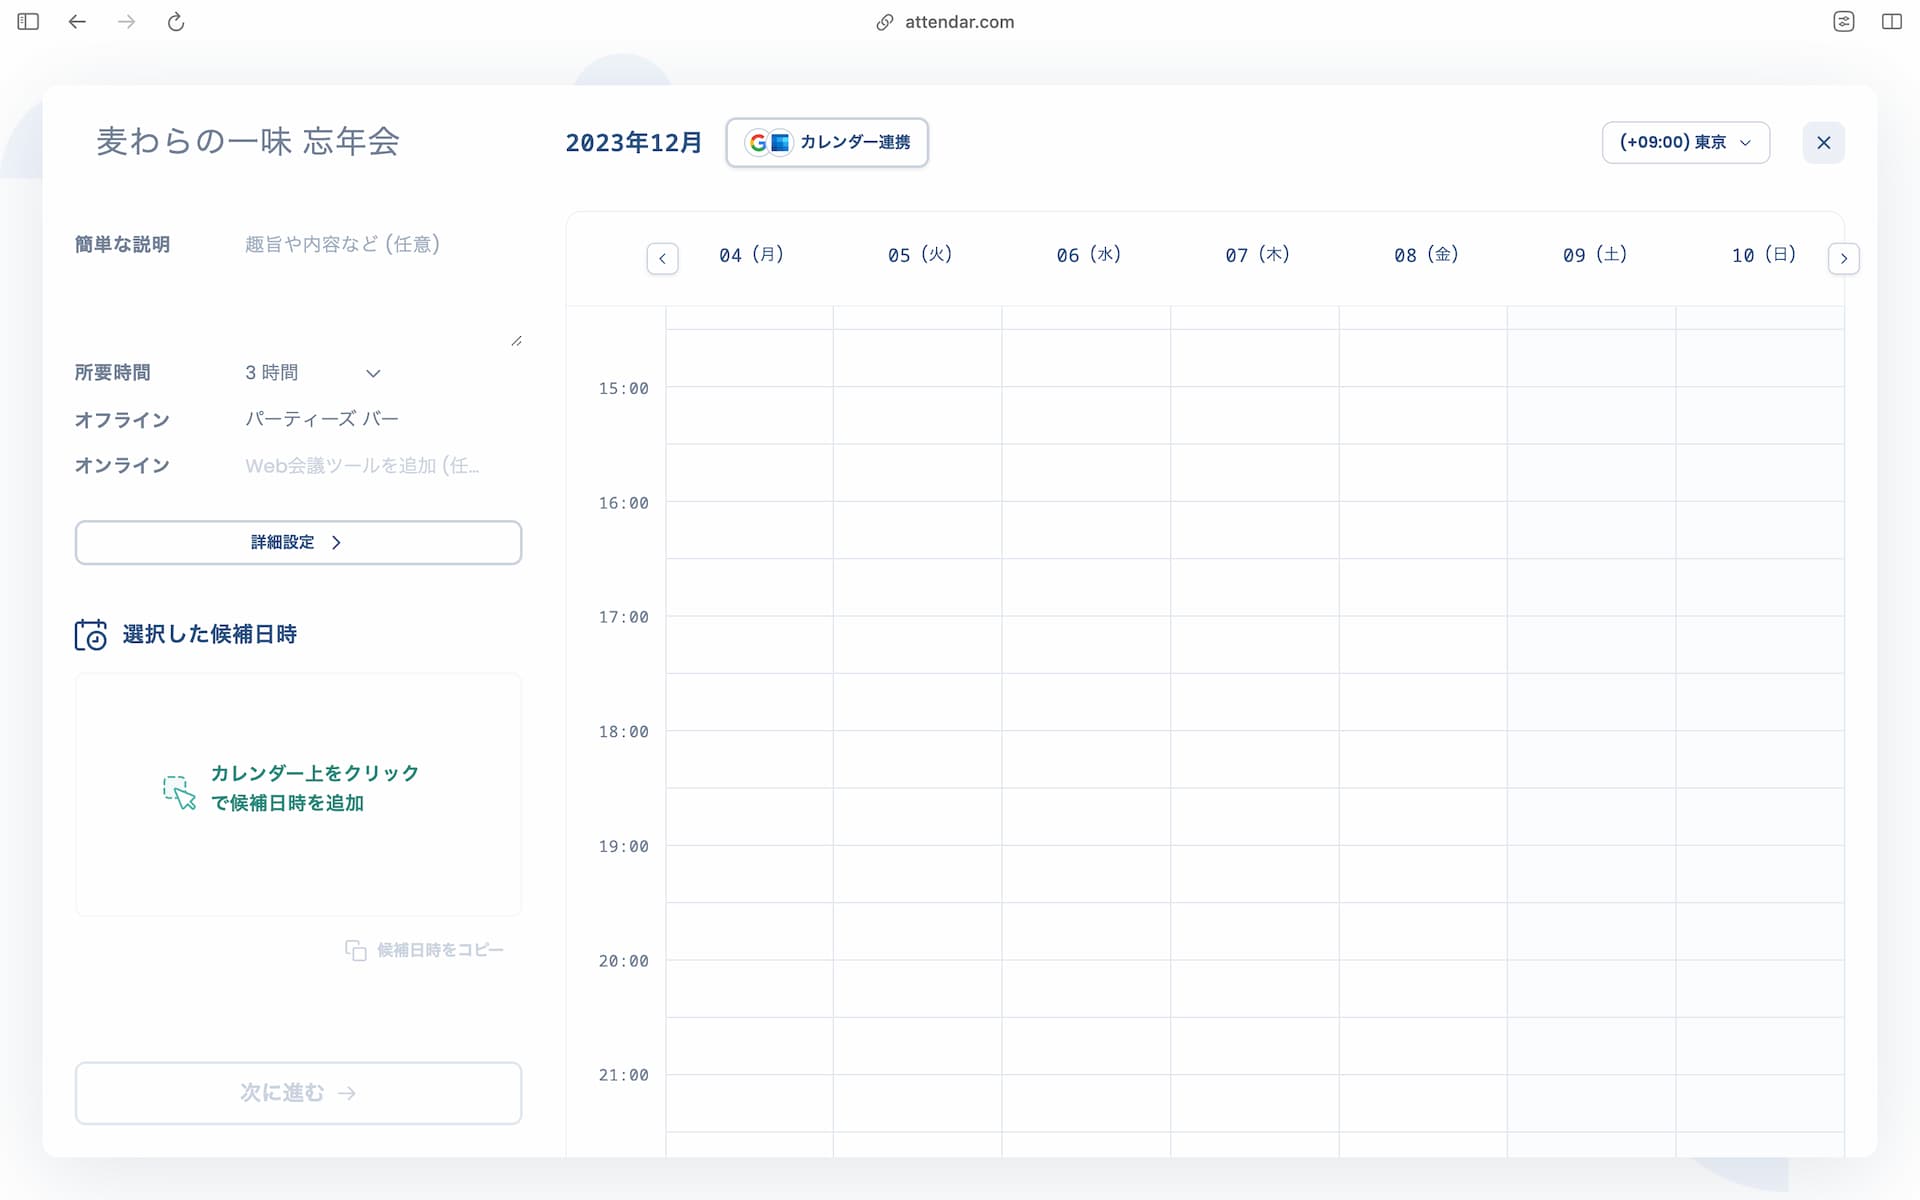Click the 05 (火) day header
1920x1200 pixels.
pos(920,255)
